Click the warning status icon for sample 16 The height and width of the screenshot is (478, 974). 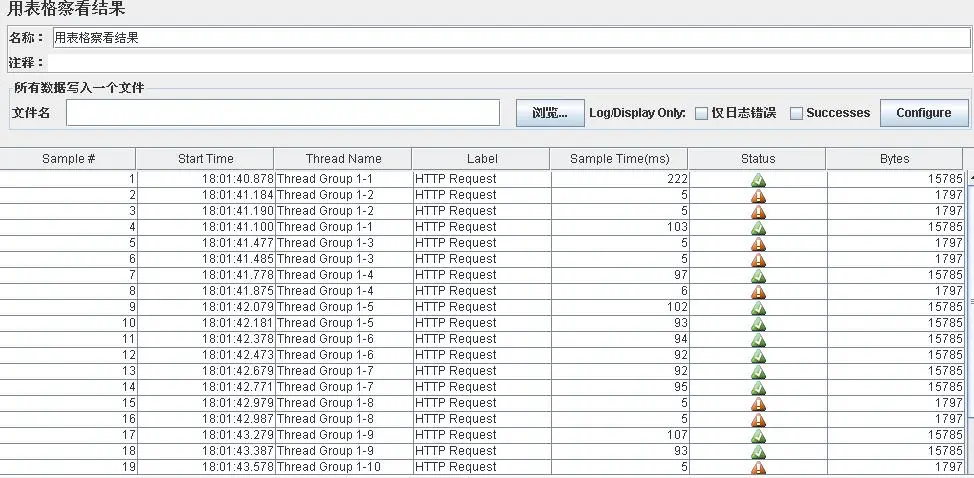(x=758, y=420)
